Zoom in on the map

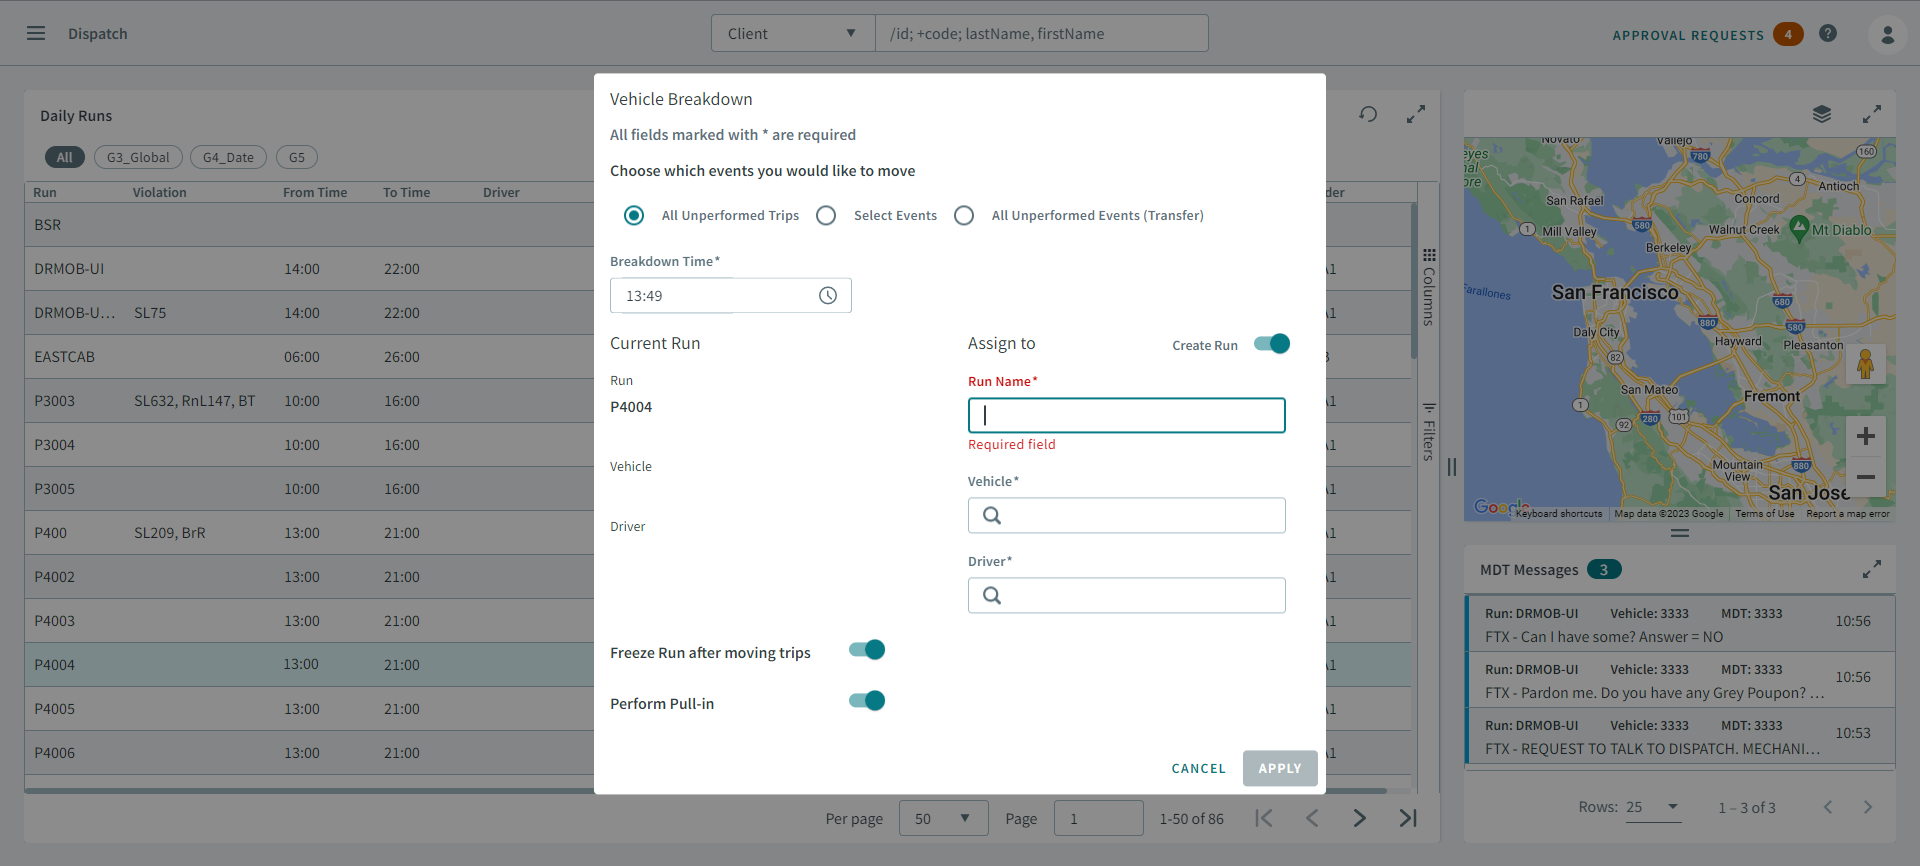coord(1866,436)
